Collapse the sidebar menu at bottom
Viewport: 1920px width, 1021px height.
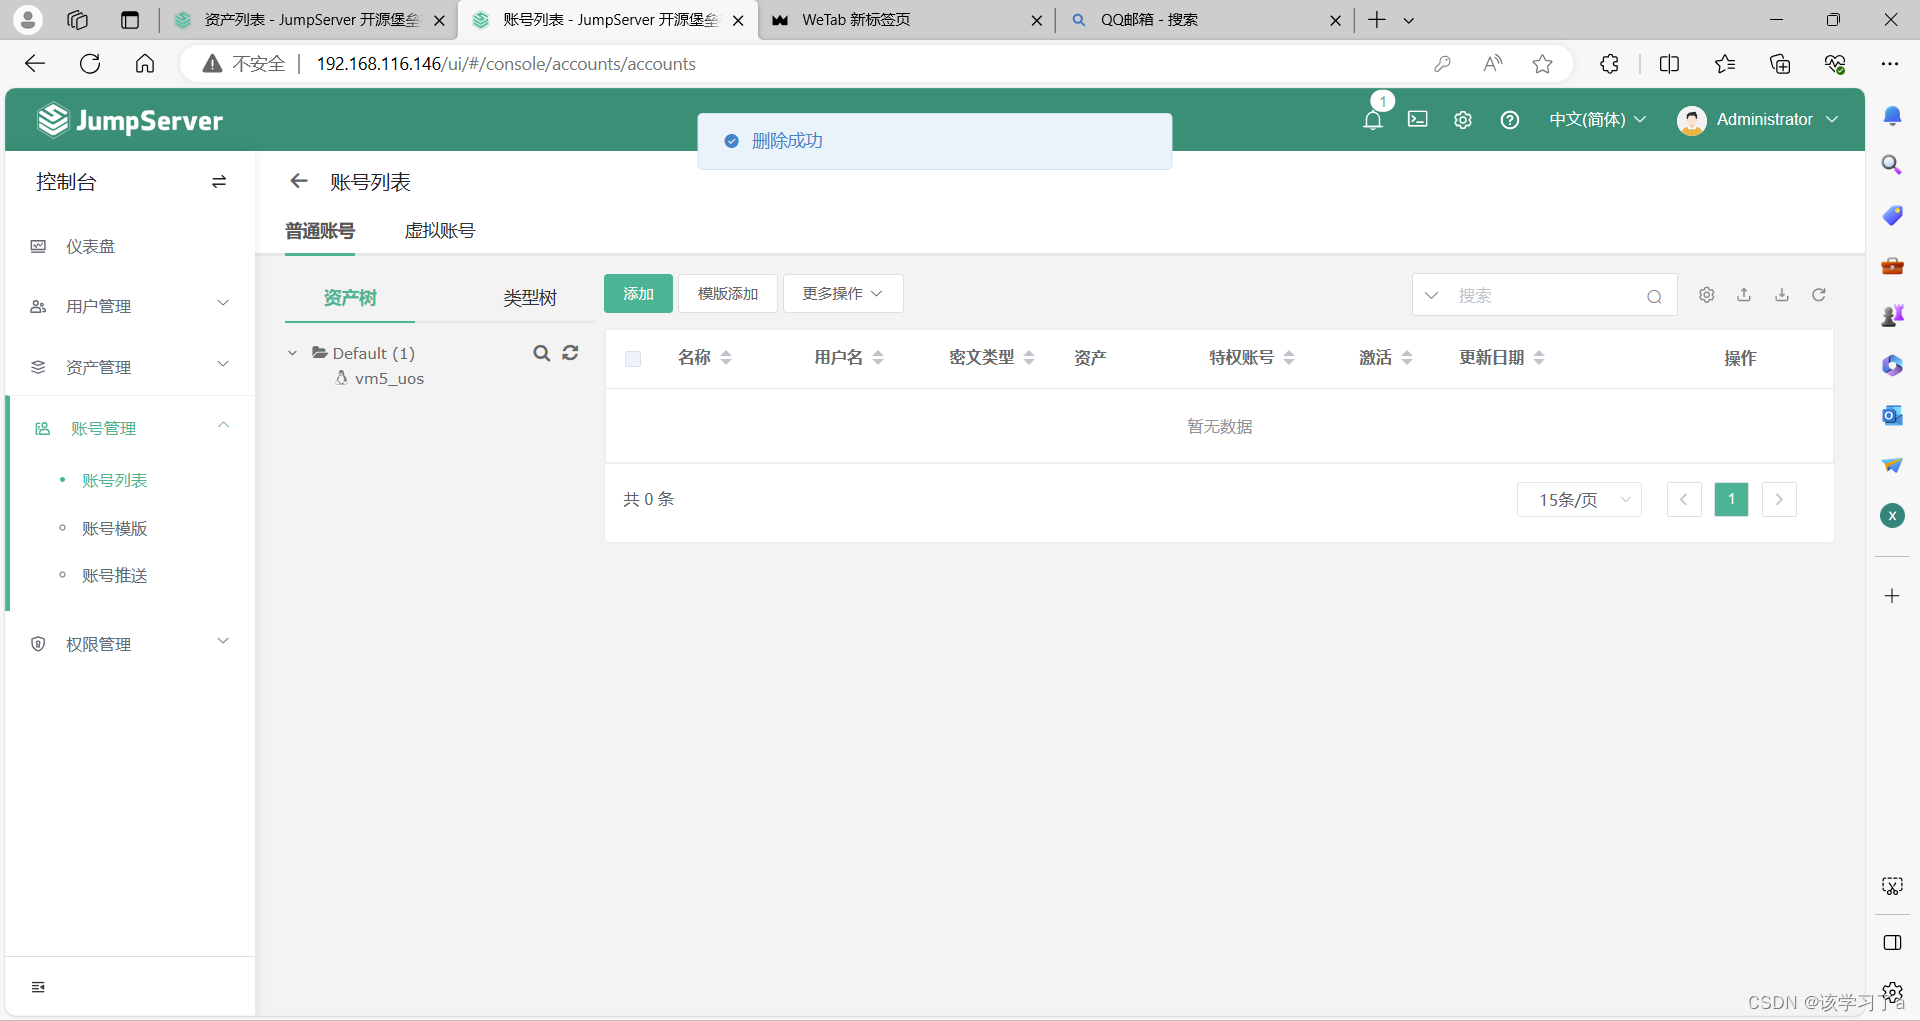pyautogui.click(x=38, y=987)
